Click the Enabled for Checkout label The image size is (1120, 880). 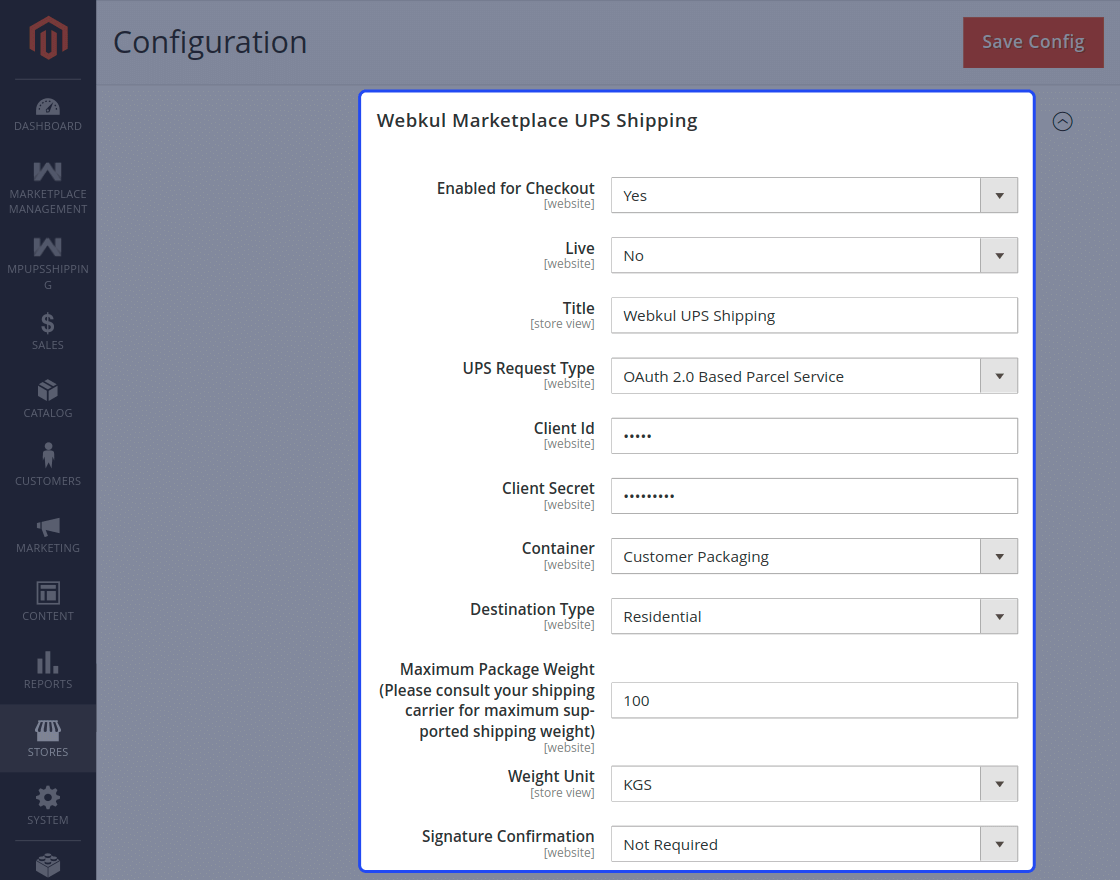(x=516, y=188)
